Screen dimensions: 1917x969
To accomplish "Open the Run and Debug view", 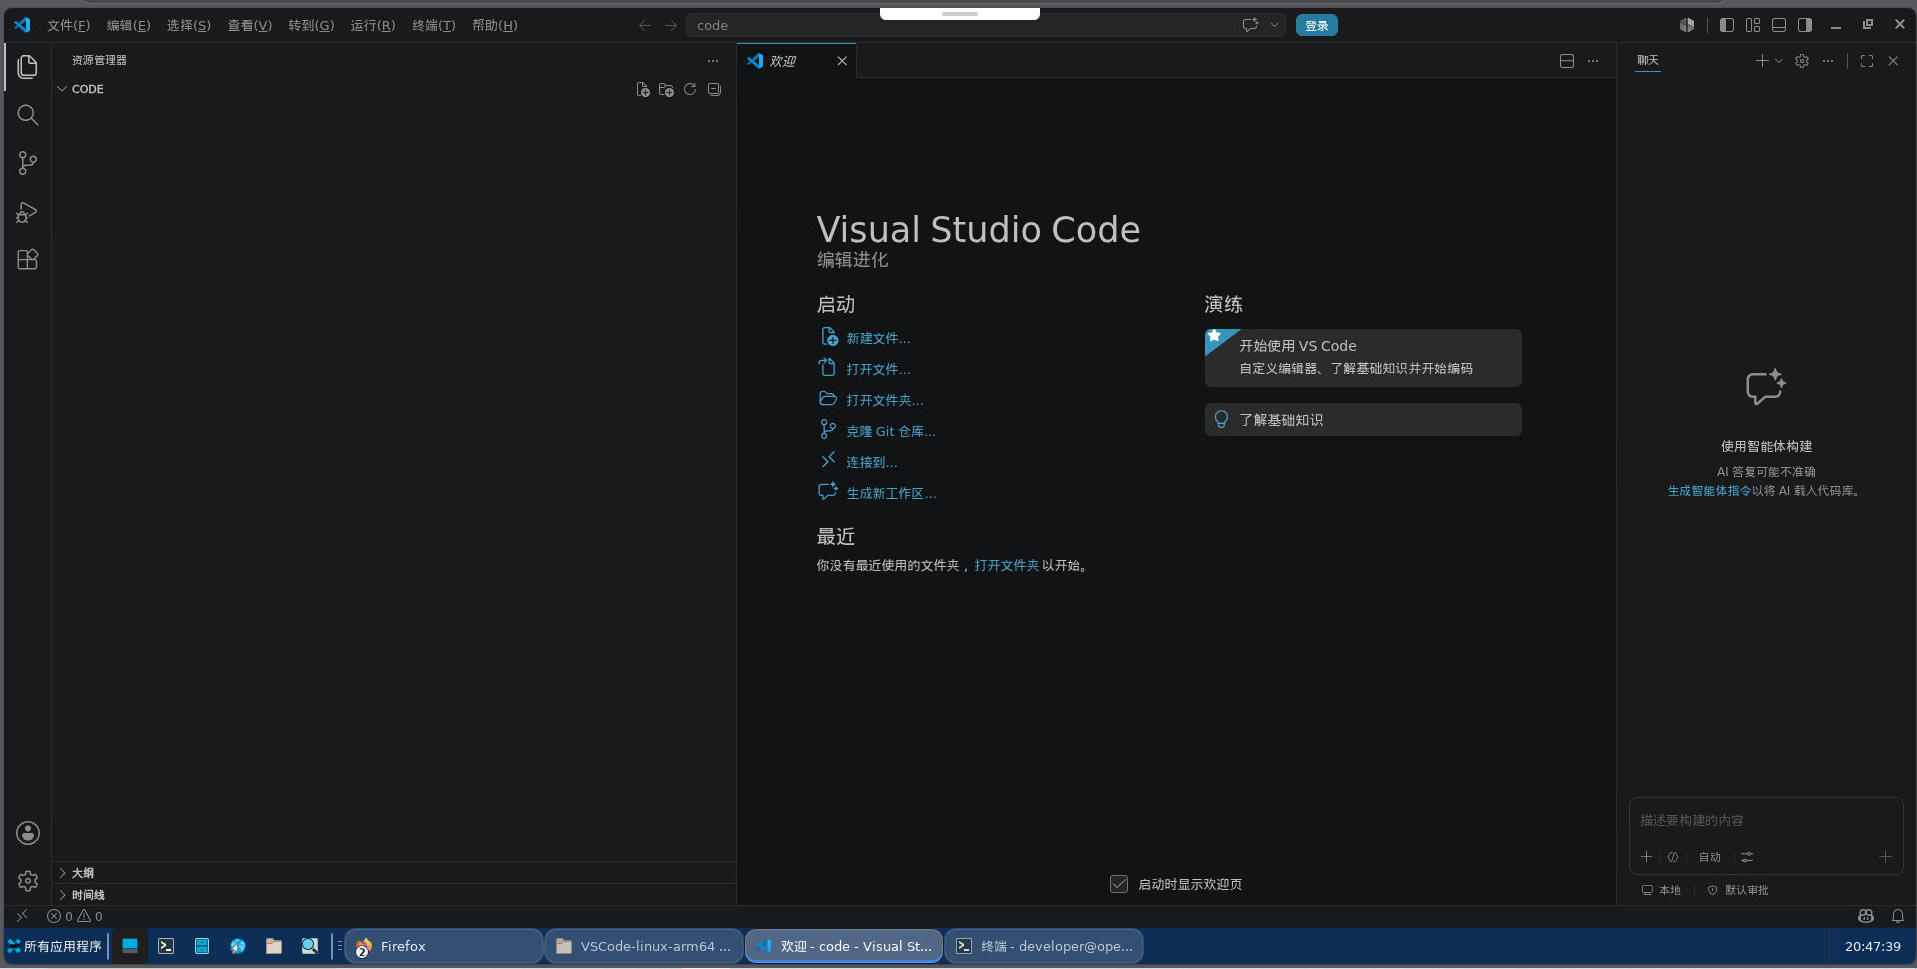I will point(28,212).
